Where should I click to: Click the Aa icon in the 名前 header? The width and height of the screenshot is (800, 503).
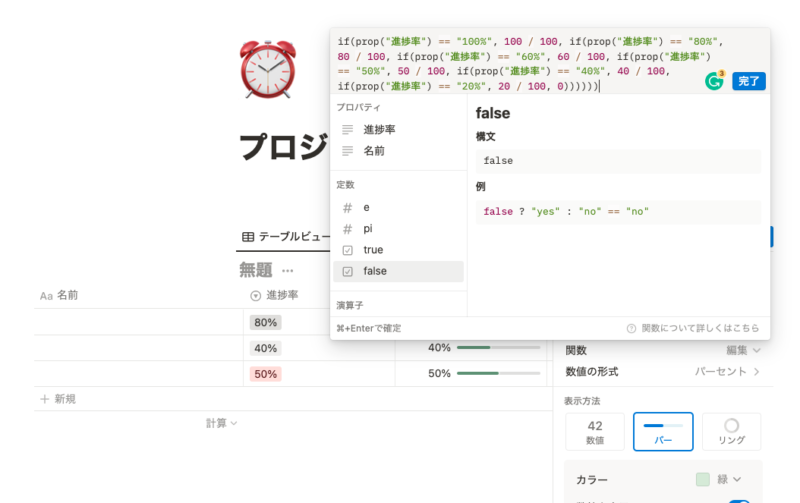(46, 296)
